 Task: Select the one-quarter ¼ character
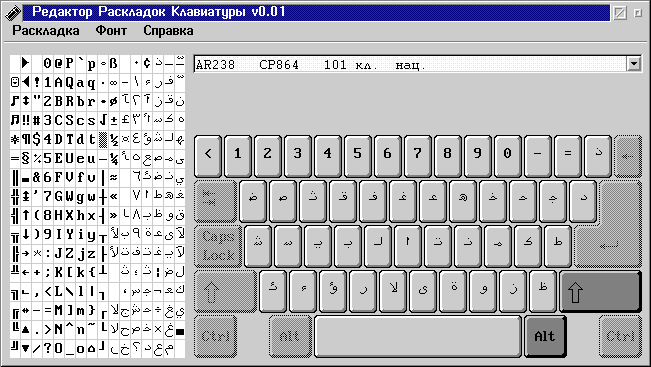(114, 158)
